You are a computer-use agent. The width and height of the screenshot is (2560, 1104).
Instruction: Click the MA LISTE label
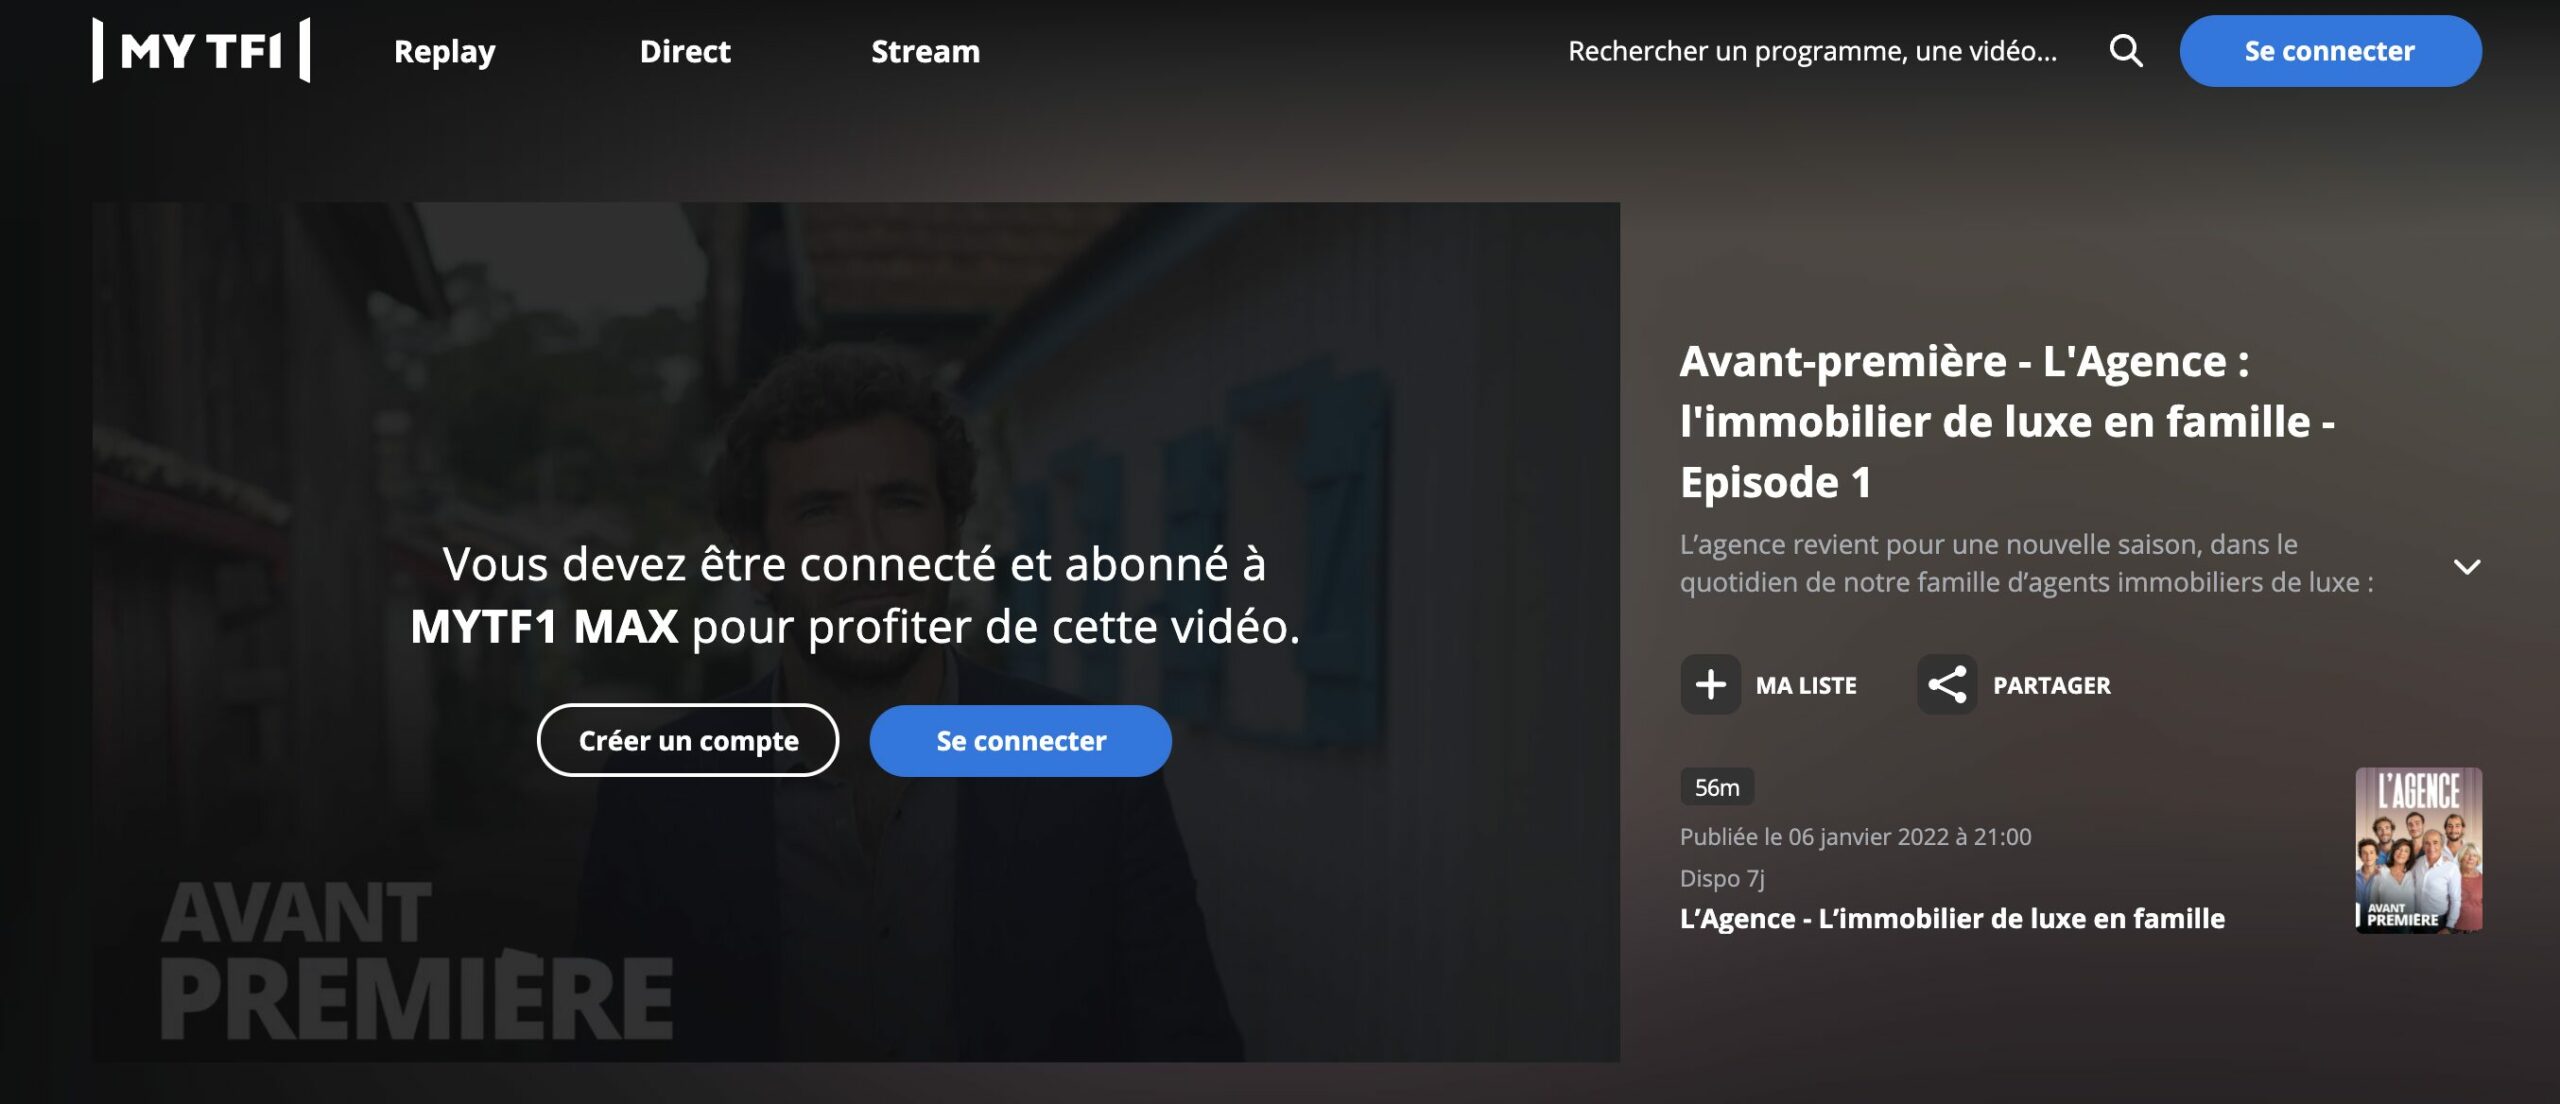tap(1806, 685)
